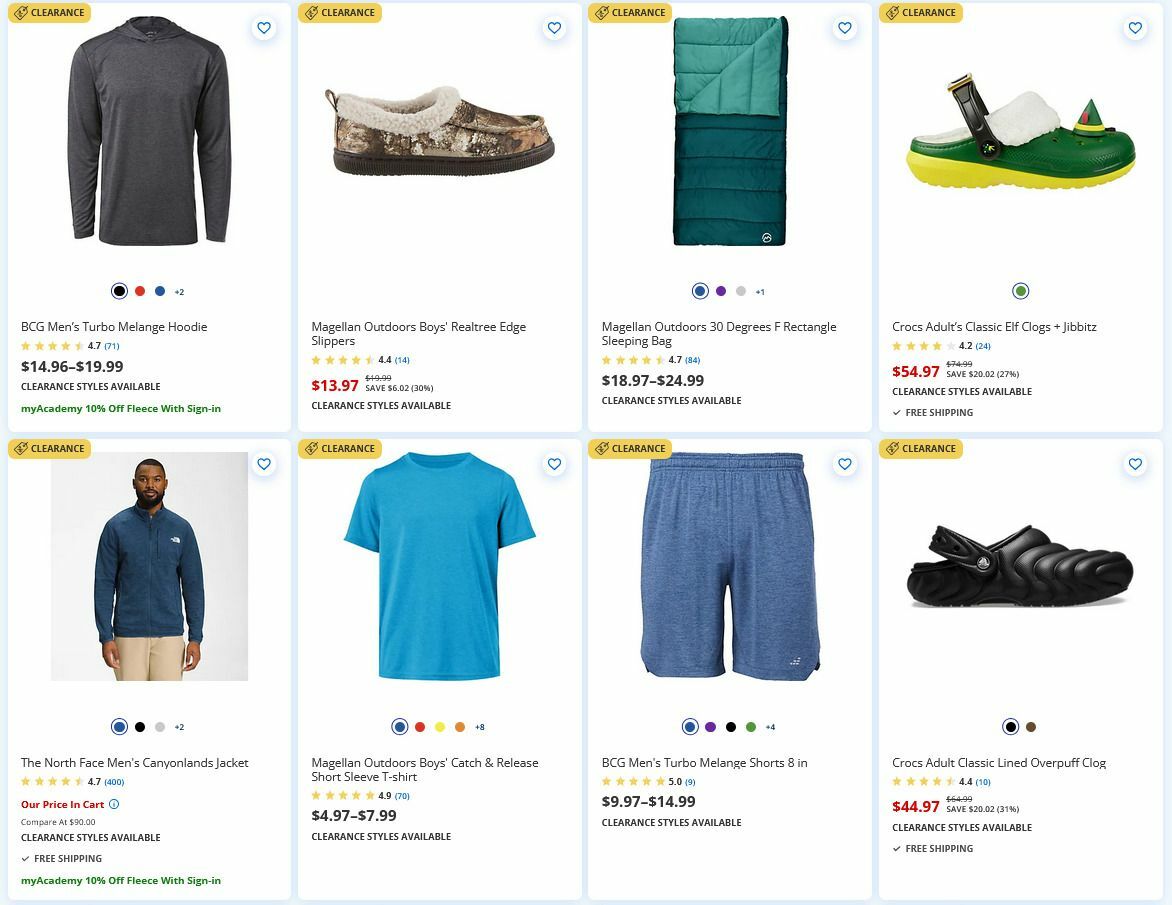Viewport: 1172px width, 905px height.
Task: Click the heart icon on Crocs Overpuff Clog
Action: tap(1135, 464)
